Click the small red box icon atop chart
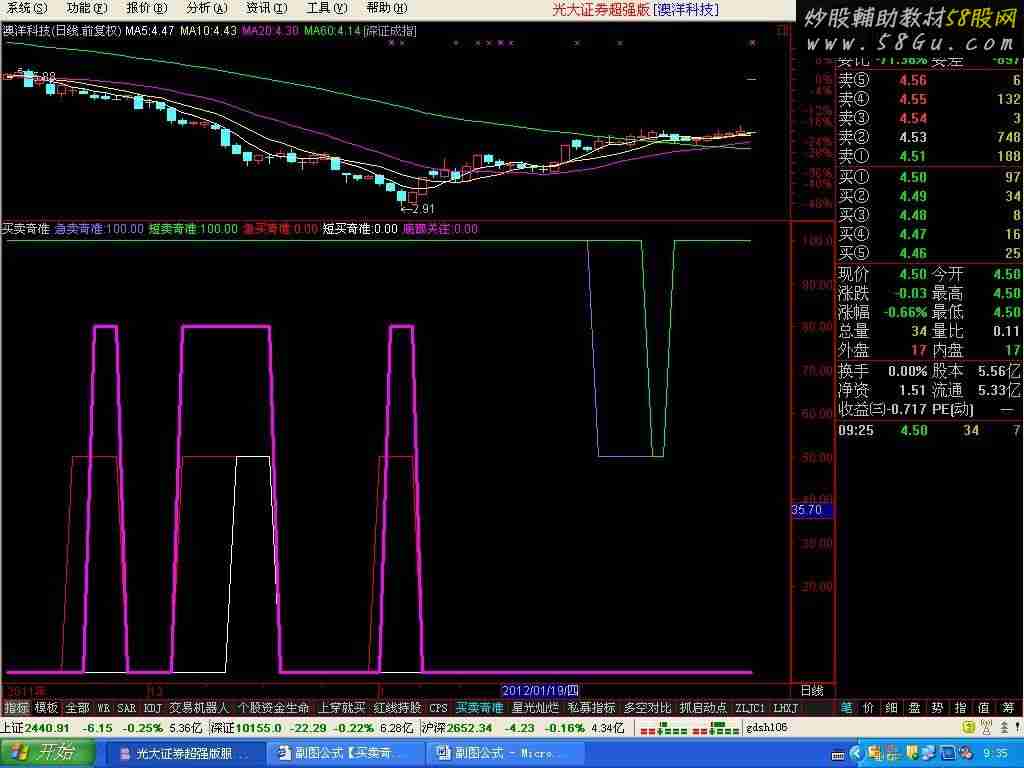This screenshot has height=768, width=1024. [784, 31]
